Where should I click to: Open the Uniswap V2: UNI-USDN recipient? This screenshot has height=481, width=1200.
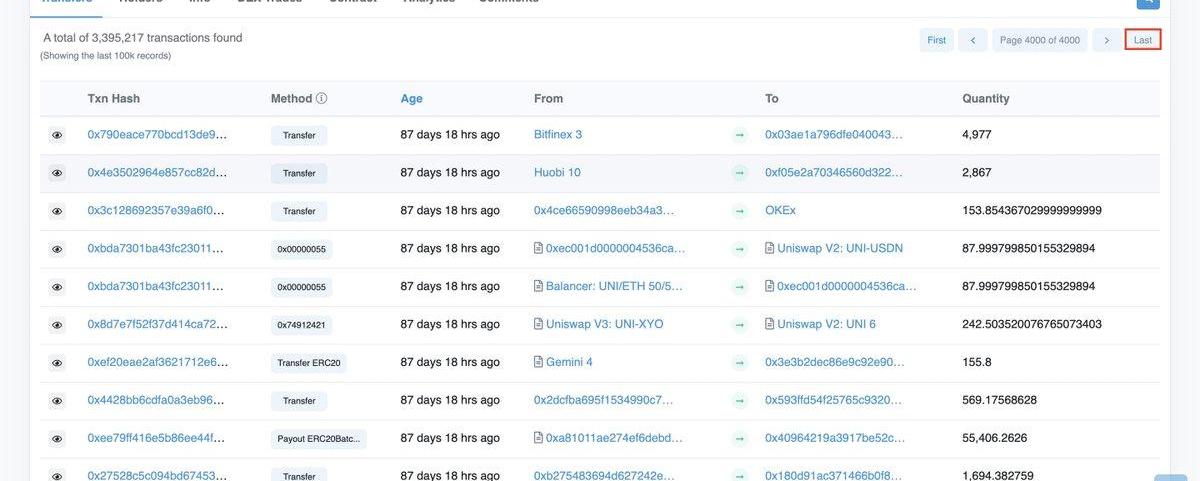[840, 248]
